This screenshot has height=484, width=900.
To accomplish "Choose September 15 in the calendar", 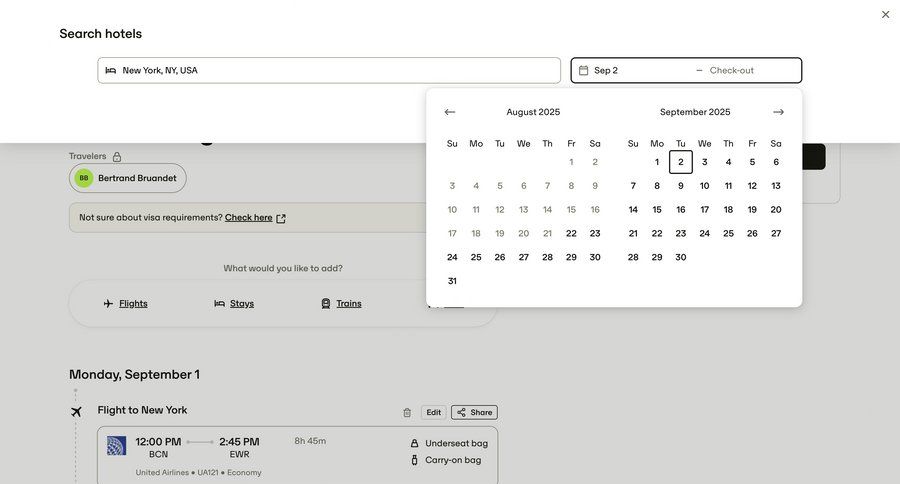I will point(657,210).
